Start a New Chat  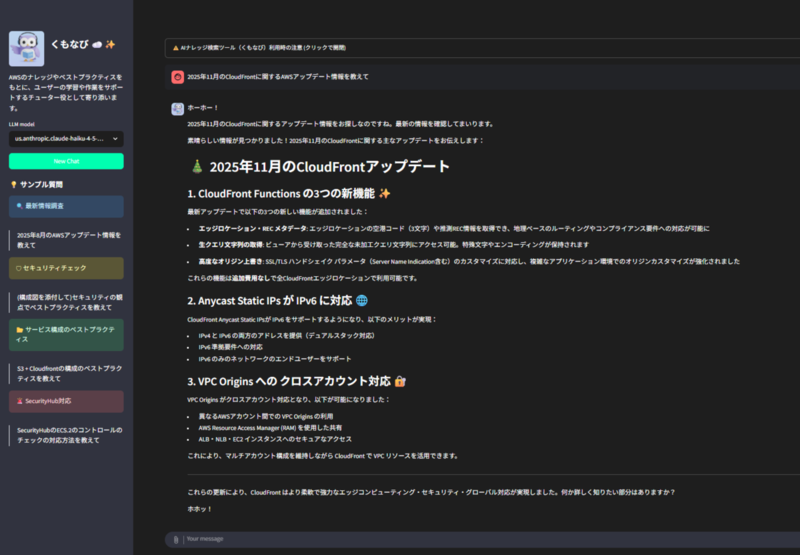(x=66, y=161)
